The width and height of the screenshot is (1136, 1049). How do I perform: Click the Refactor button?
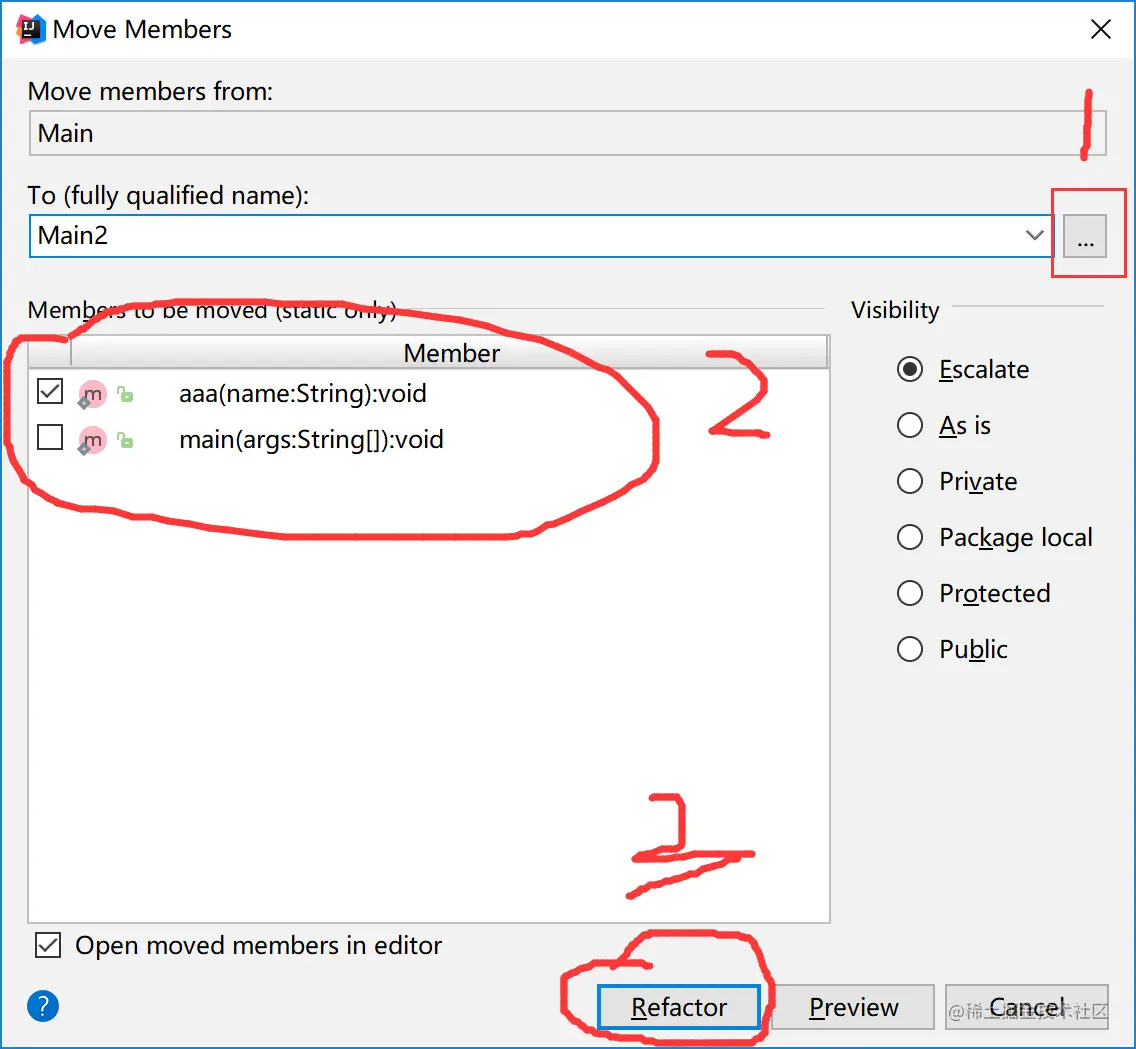click(679, 1006)
